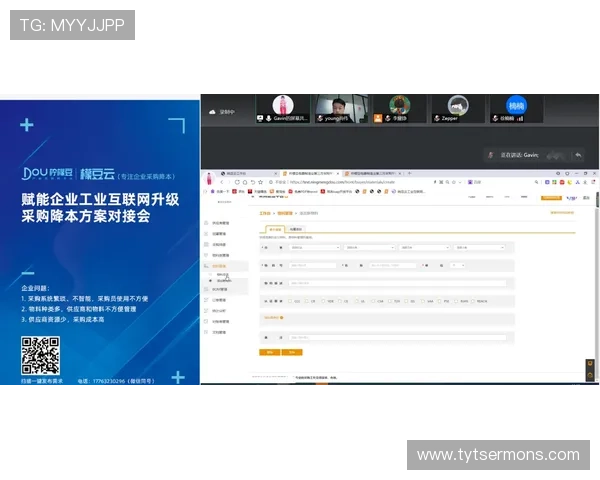Viewport: 600px width, 480px height.
Task: Open Zepper's participant tile
Action: click(x=458, y=109)
